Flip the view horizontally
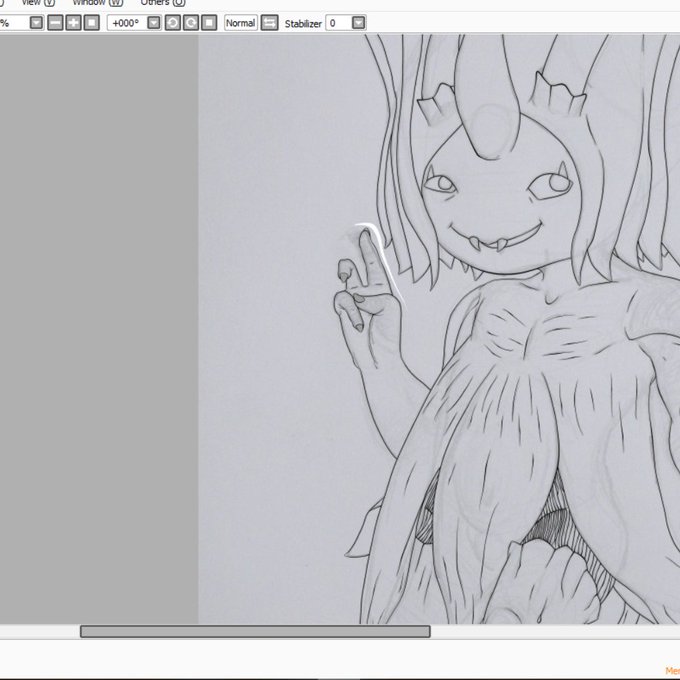Viewport: 680px width, 680px height. click(269, 23)
